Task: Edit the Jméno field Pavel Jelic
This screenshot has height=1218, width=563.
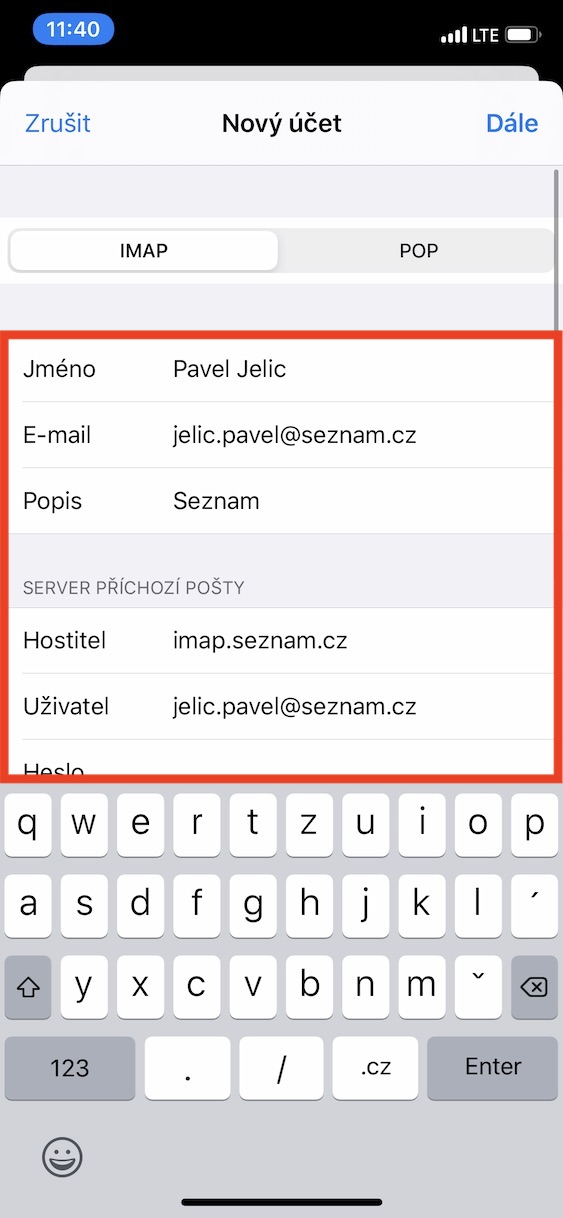Action: click(x=281, y=369)
